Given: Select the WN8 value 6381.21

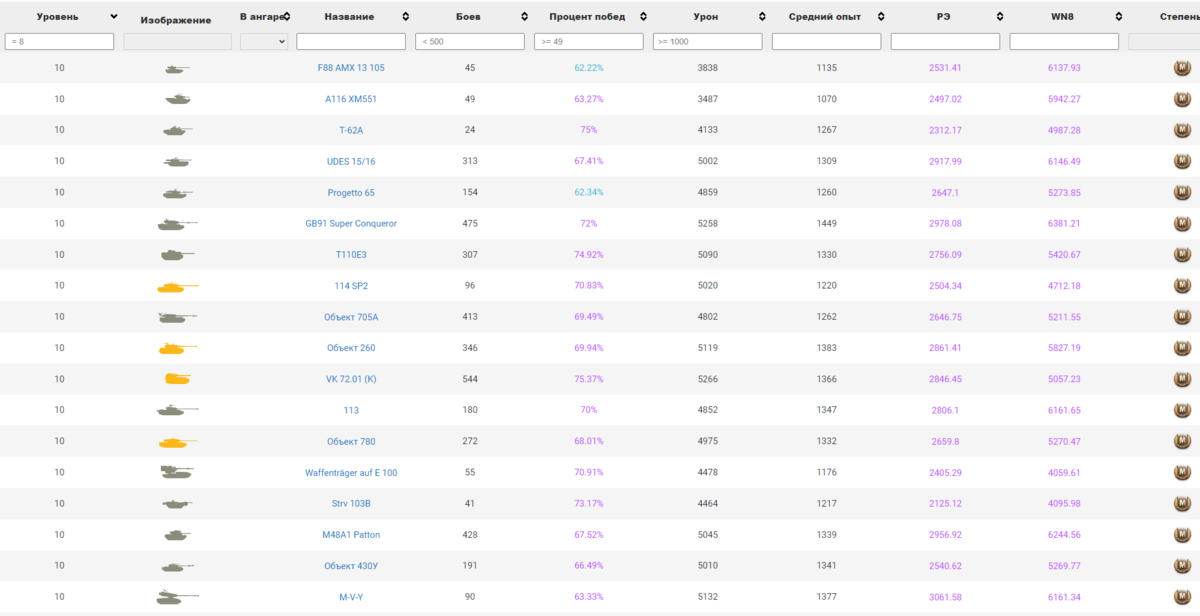Looking at the screenshot, I should coord(1064,223).
